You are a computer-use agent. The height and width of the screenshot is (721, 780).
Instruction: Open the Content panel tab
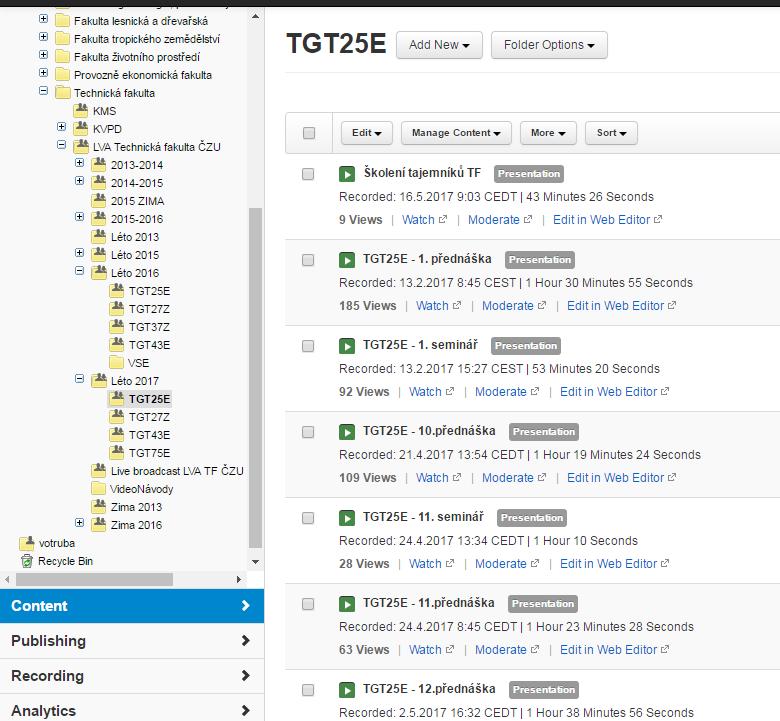132,606
